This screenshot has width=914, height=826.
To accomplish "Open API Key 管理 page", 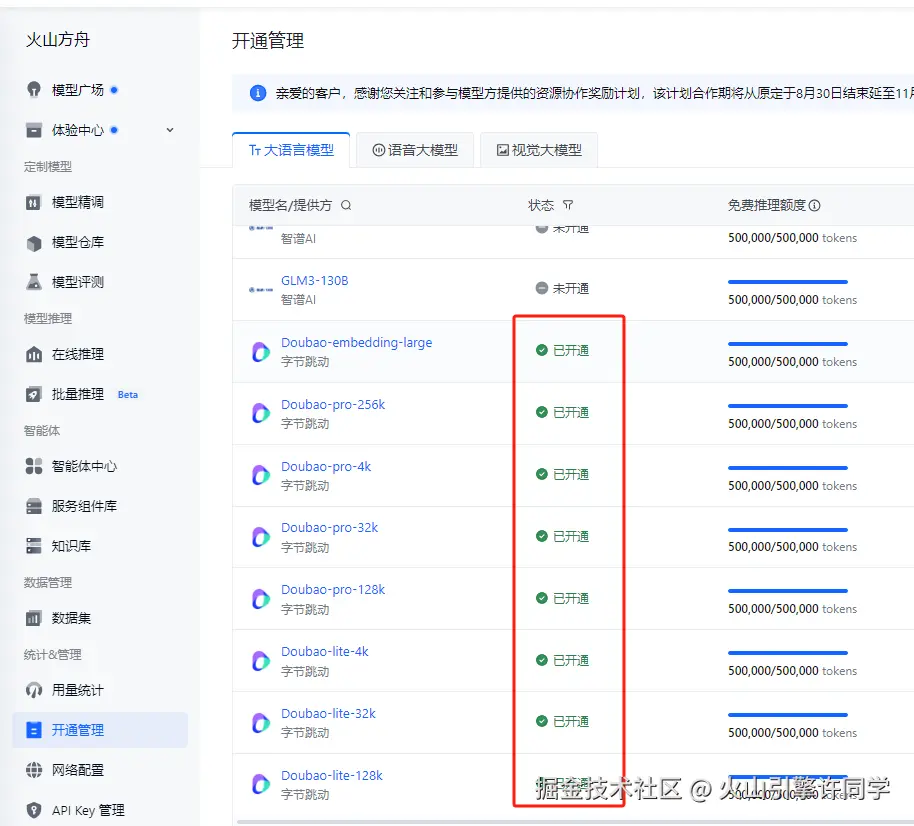I will [x=88, y=810].
